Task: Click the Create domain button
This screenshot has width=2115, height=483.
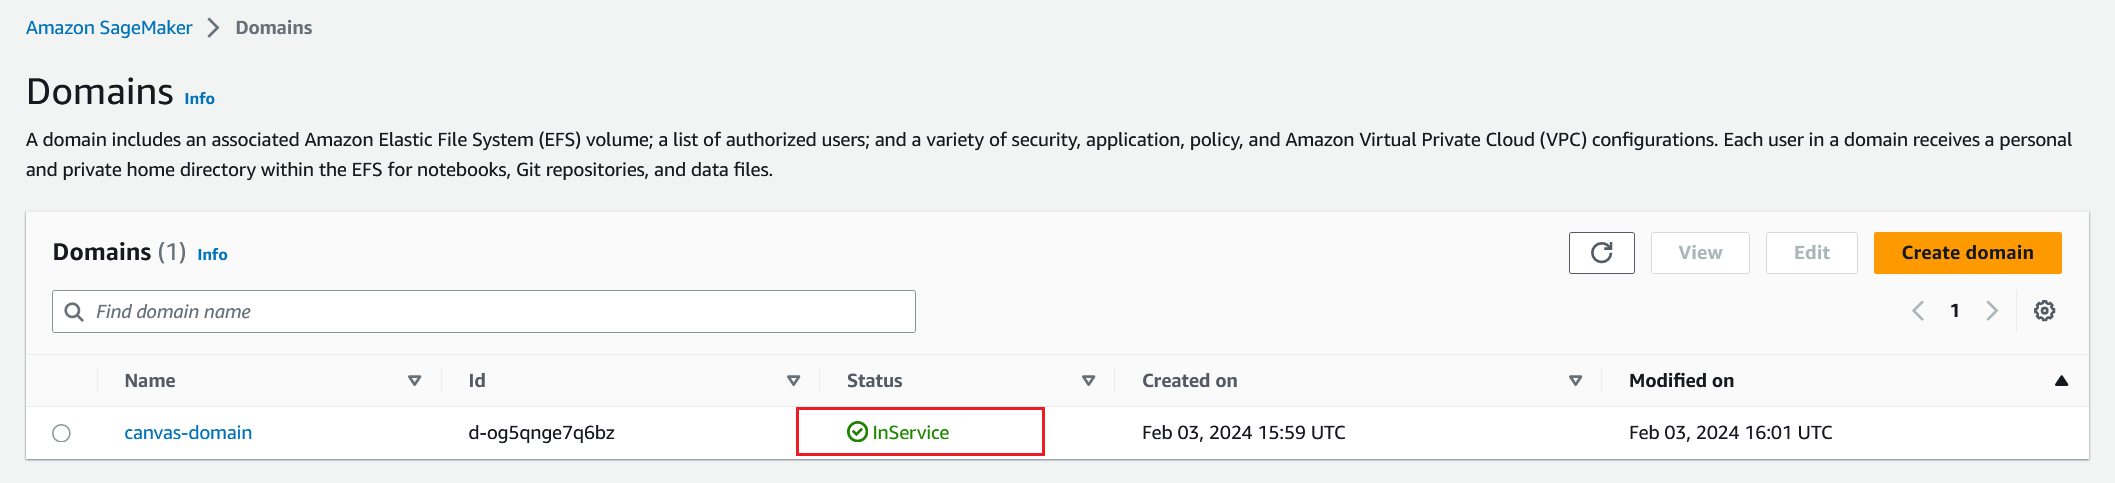Action: click(x=1967, y=253)
